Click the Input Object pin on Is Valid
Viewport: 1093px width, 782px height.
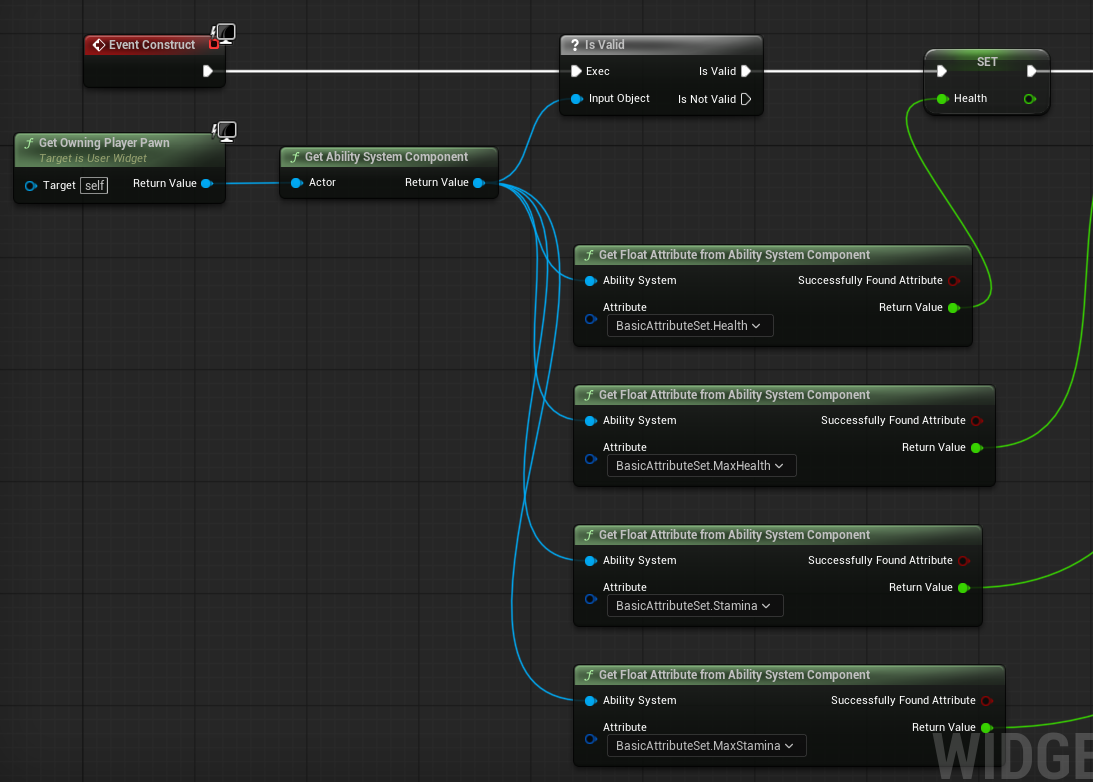(x=576, y=99)
